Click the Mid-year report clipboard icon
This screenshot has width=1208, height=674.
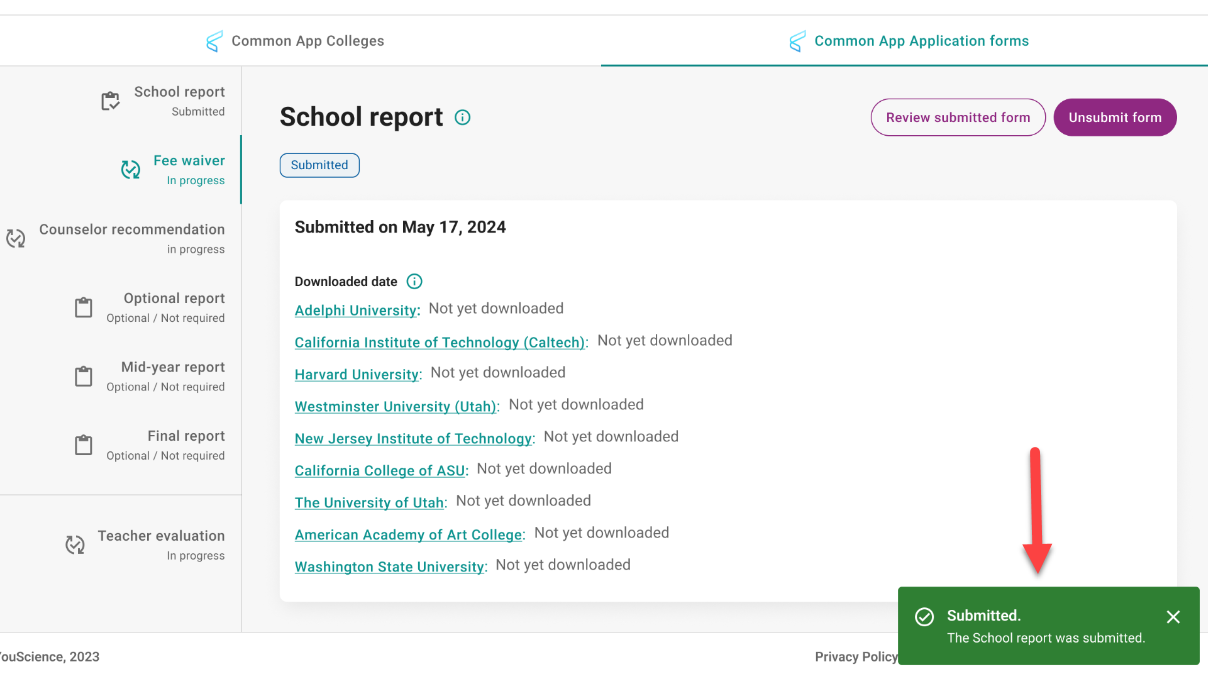[84, 376]
